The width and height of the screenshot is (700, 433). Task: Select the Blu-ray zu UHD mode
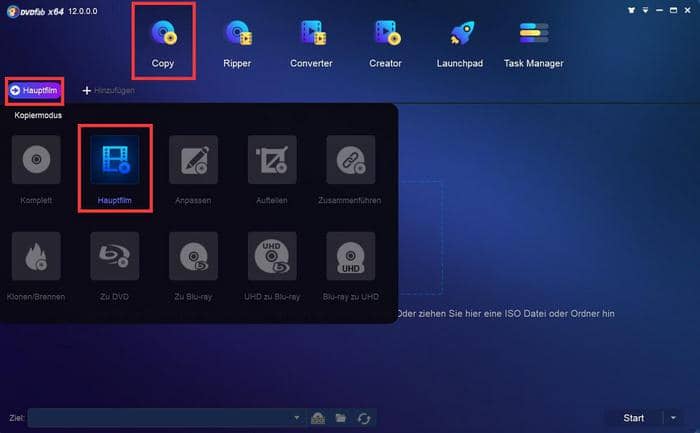[x=350, y=256]
